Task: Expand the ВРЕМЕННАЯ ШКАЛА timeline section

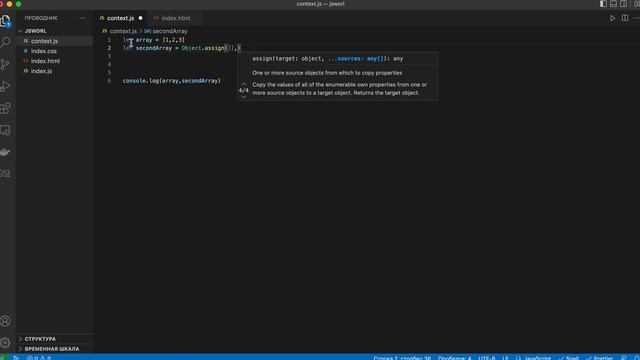Action: pos(51,349)
